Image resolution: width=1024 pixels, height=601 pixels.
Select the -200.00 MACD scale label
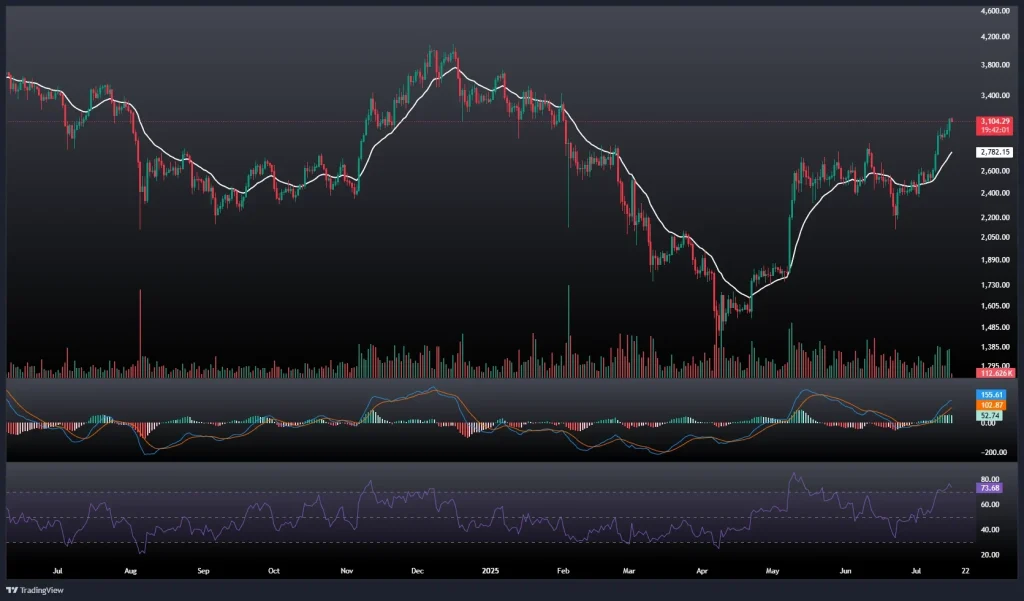point(995,451)
